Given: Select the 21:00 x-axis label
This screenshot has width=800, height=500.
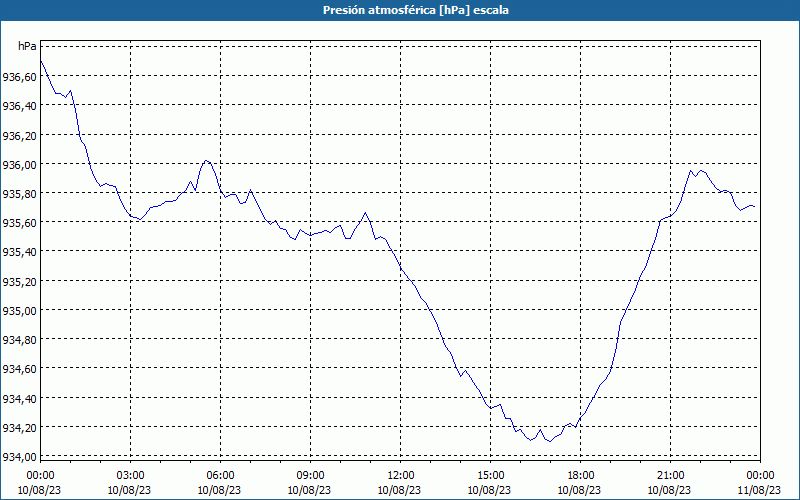Looking at the screenshot, I should point(670,476).
